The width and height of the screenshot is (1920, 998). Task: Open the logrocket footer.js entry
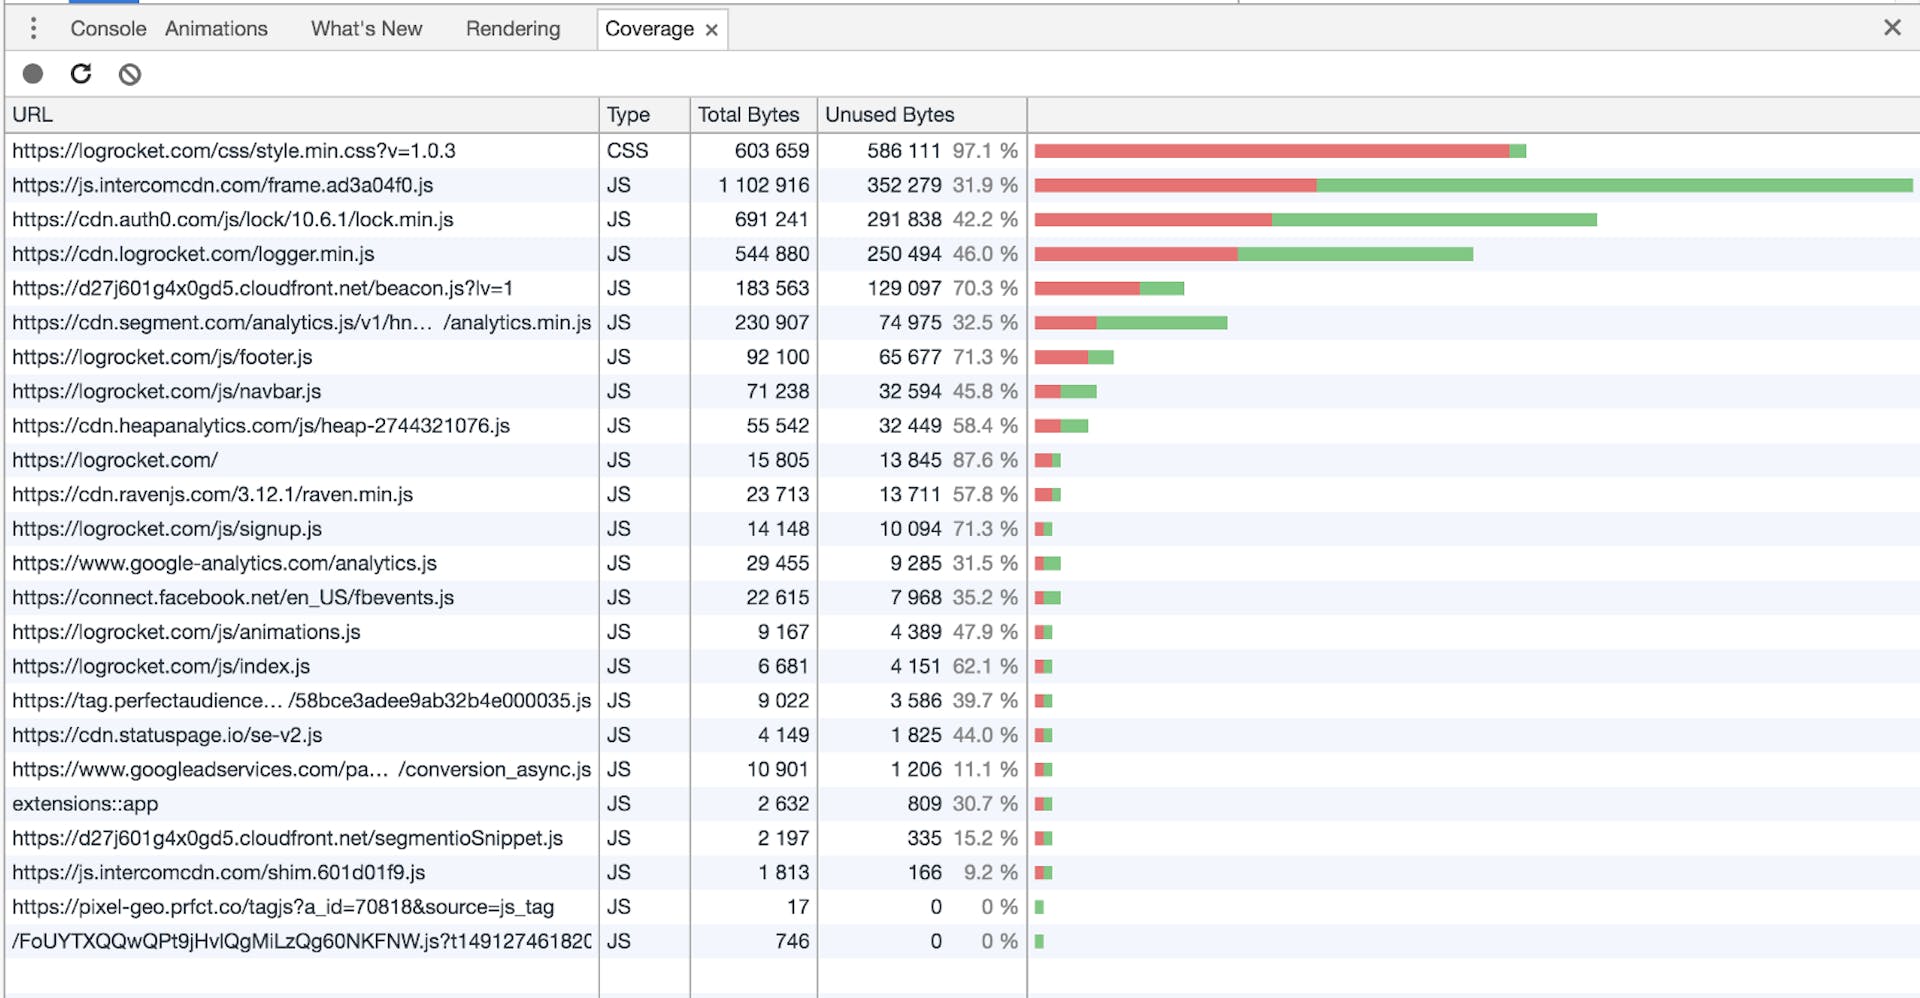click(162, 357)
